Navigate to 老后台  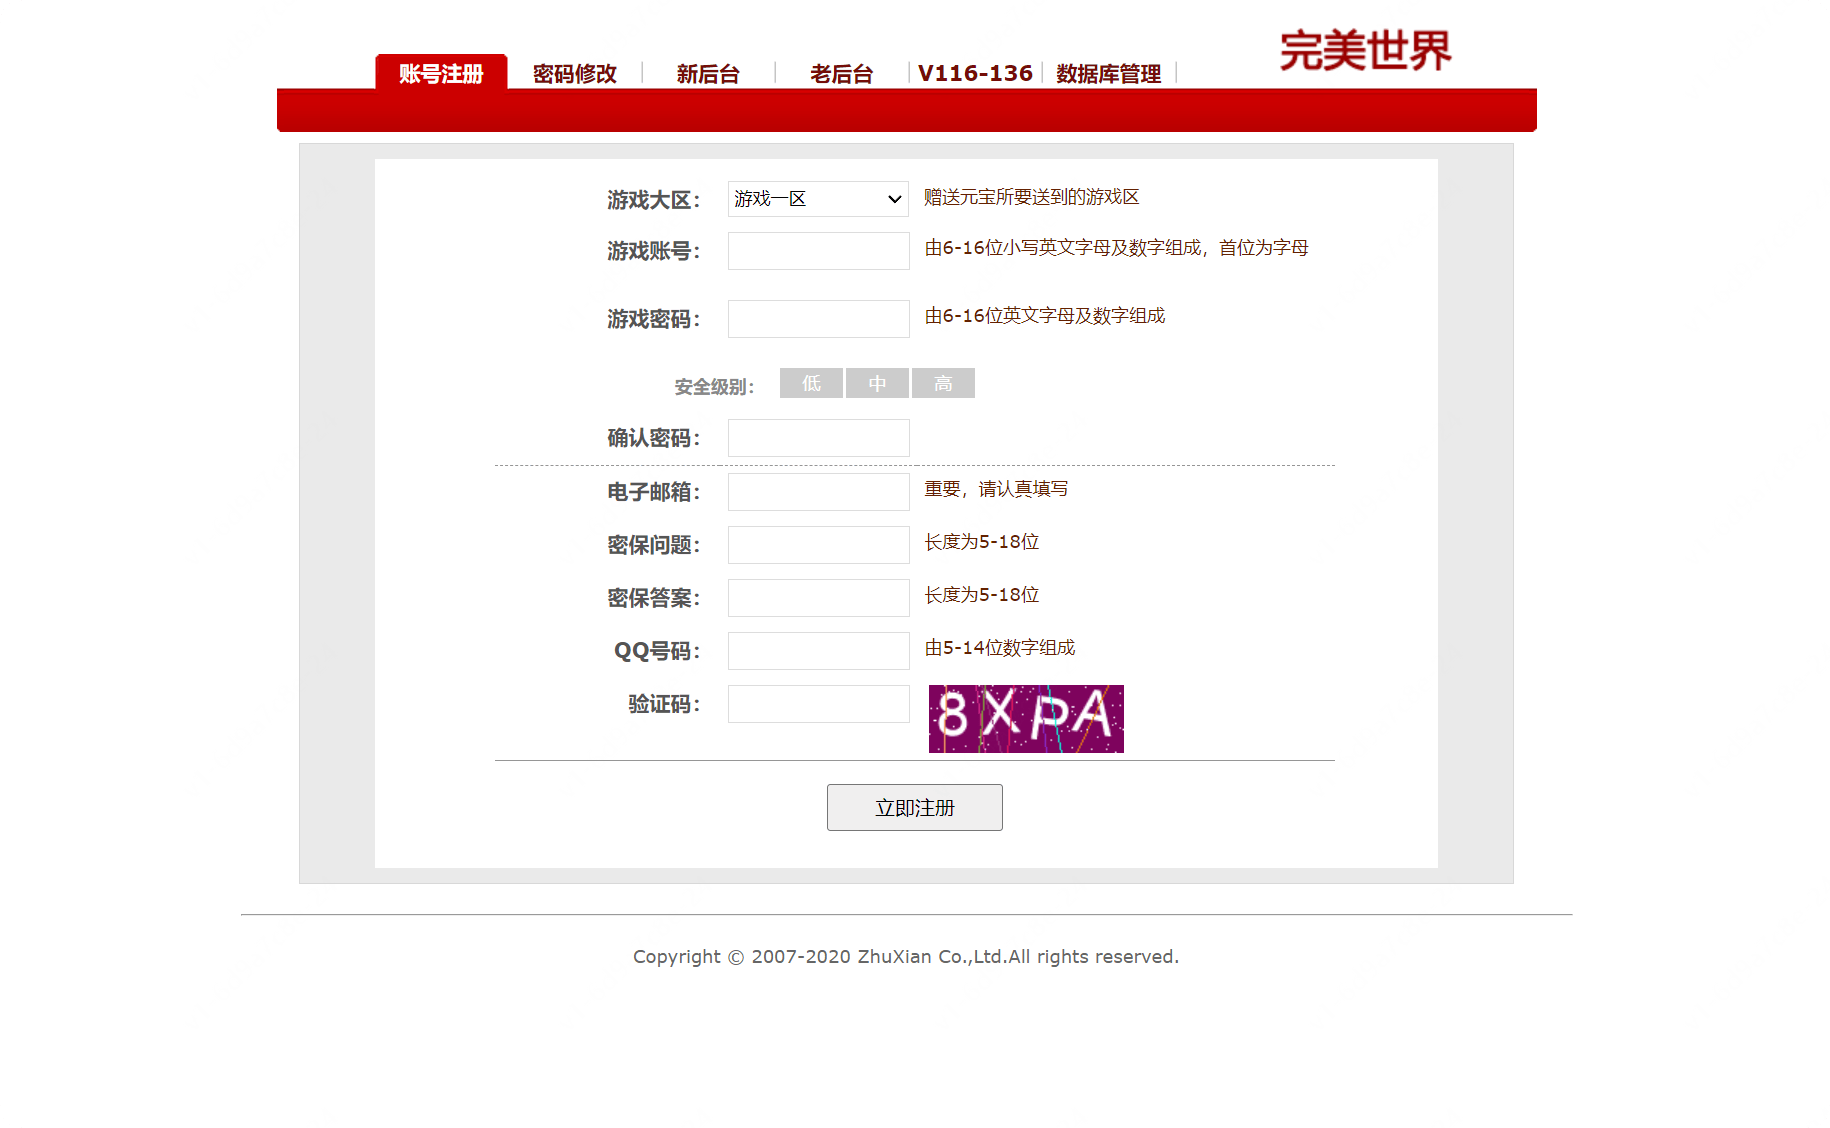(x=841, y=73)
